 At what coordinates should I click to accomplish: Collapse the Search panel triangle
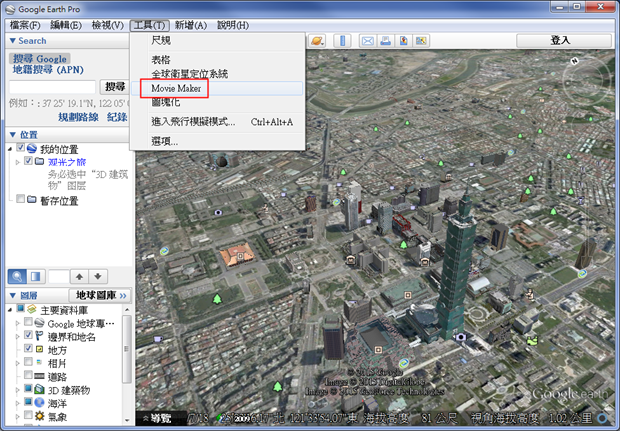12,40
